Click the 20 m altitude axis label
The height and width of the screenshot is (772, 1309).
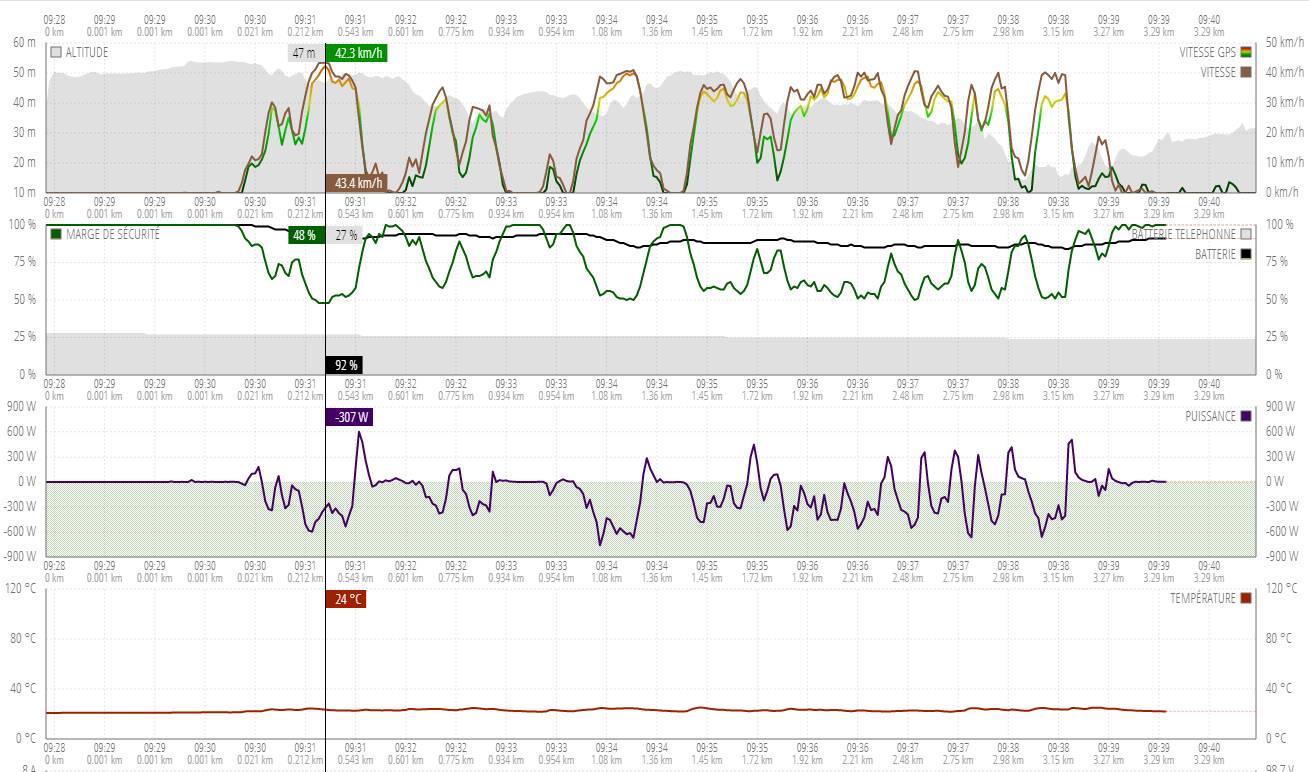(x=25, y=163)
